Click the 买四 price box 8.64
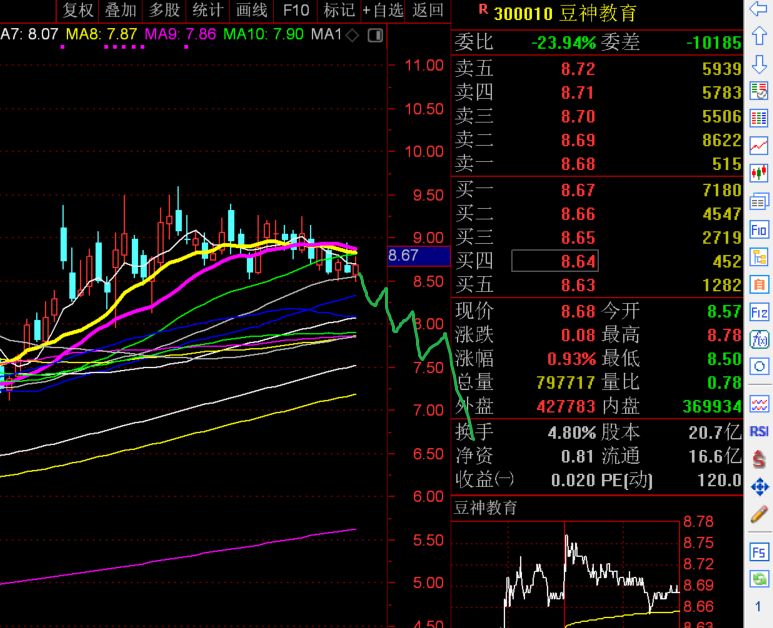The height and width of the screenshot is (628, 773). pyautogui.click(x=555, y=261)
